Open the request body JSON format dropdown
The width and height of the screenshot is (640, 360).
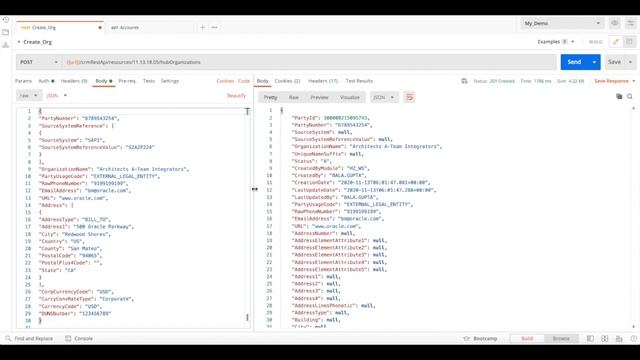[x=56, y=96]
